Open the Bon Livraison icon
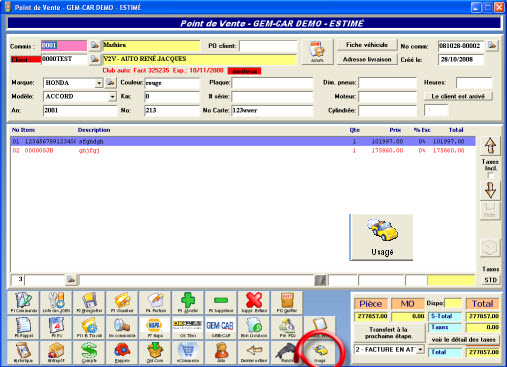507x367 pixels. click(x=254, y=327)
